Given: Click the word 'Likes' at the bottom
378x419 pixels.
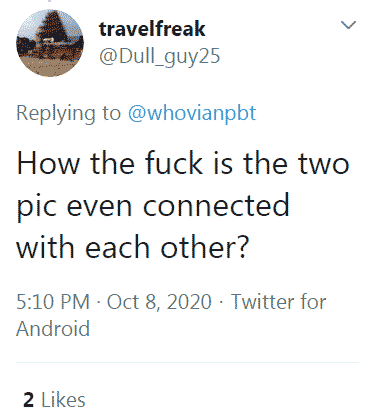Looking at the screenshot, I should (x=63, y=400).
